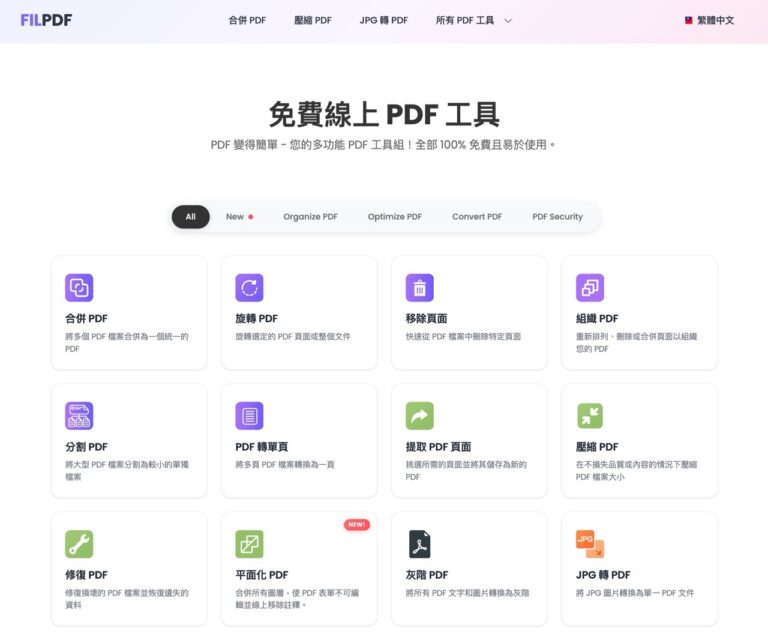
Task: Click the PDF 轉單頁 page icon
Action: click(249, 415)
